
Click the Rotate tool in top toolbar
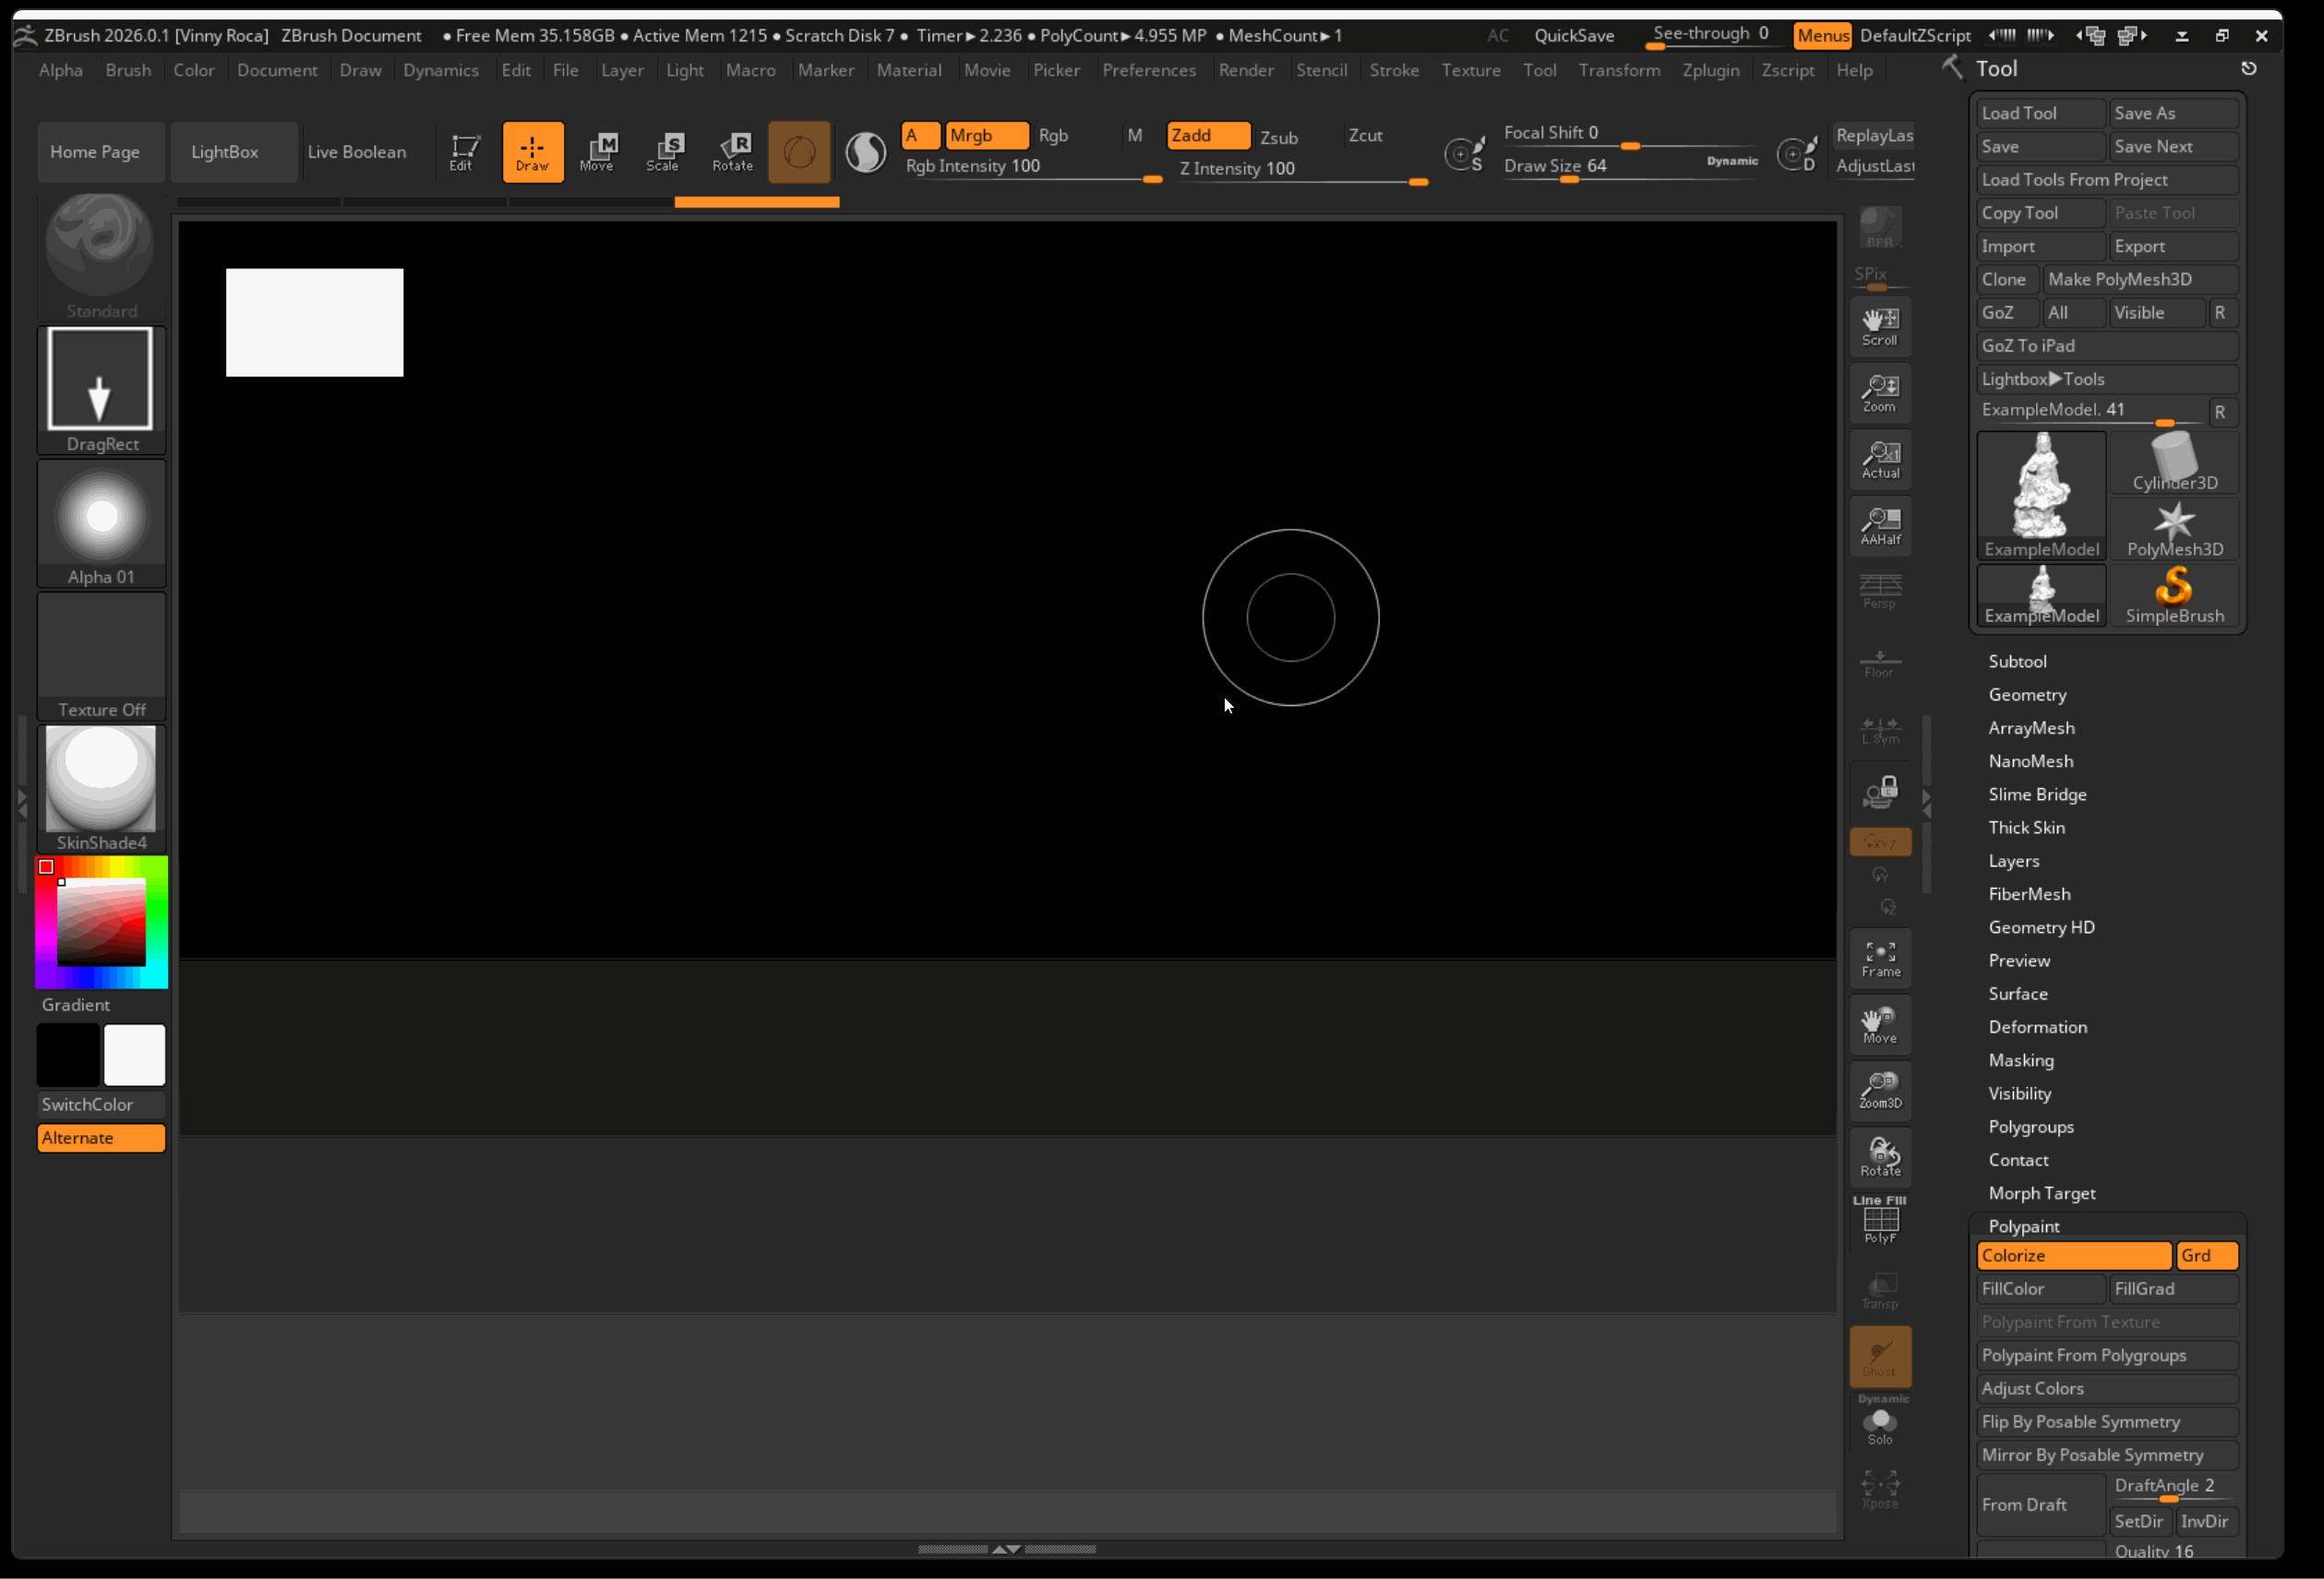pyautogui.click(x=732, y=151)
